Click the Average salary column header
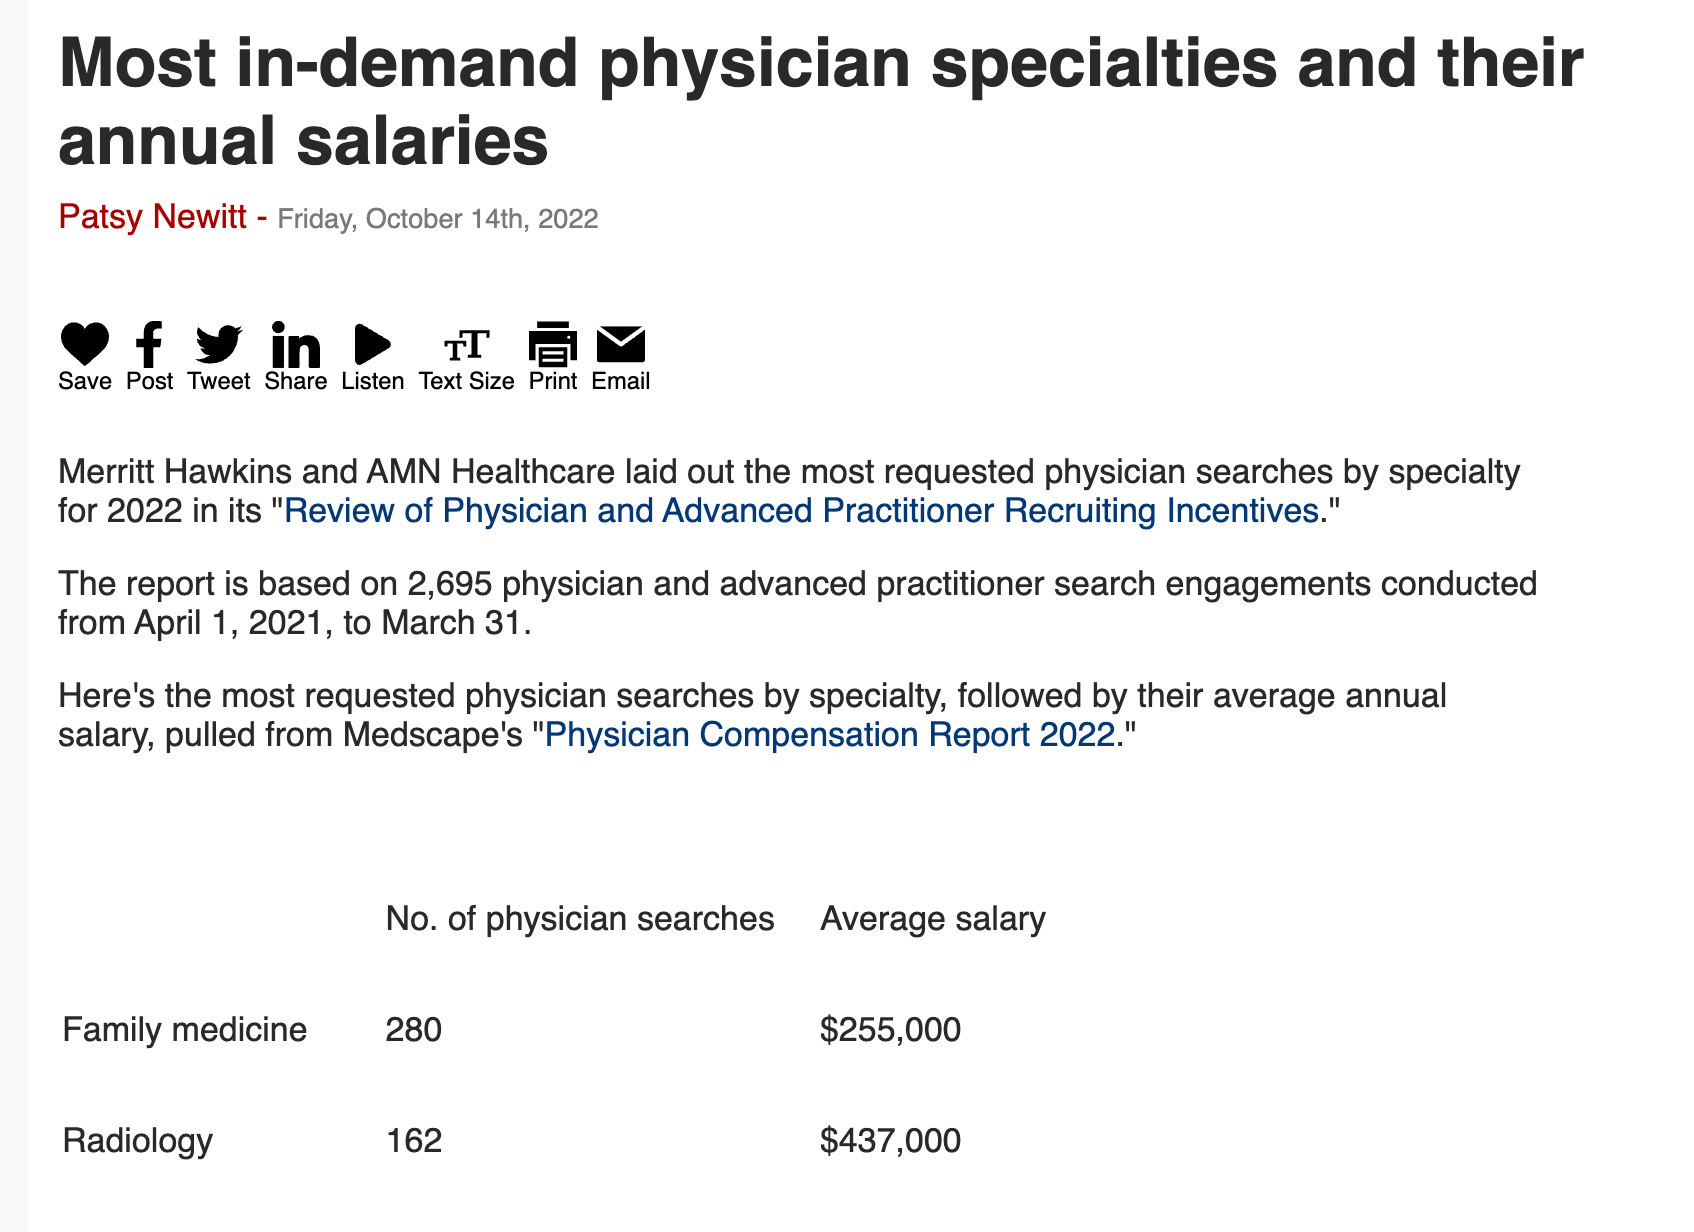The width and height of the screenshot is (1694, 1232). 932,919
